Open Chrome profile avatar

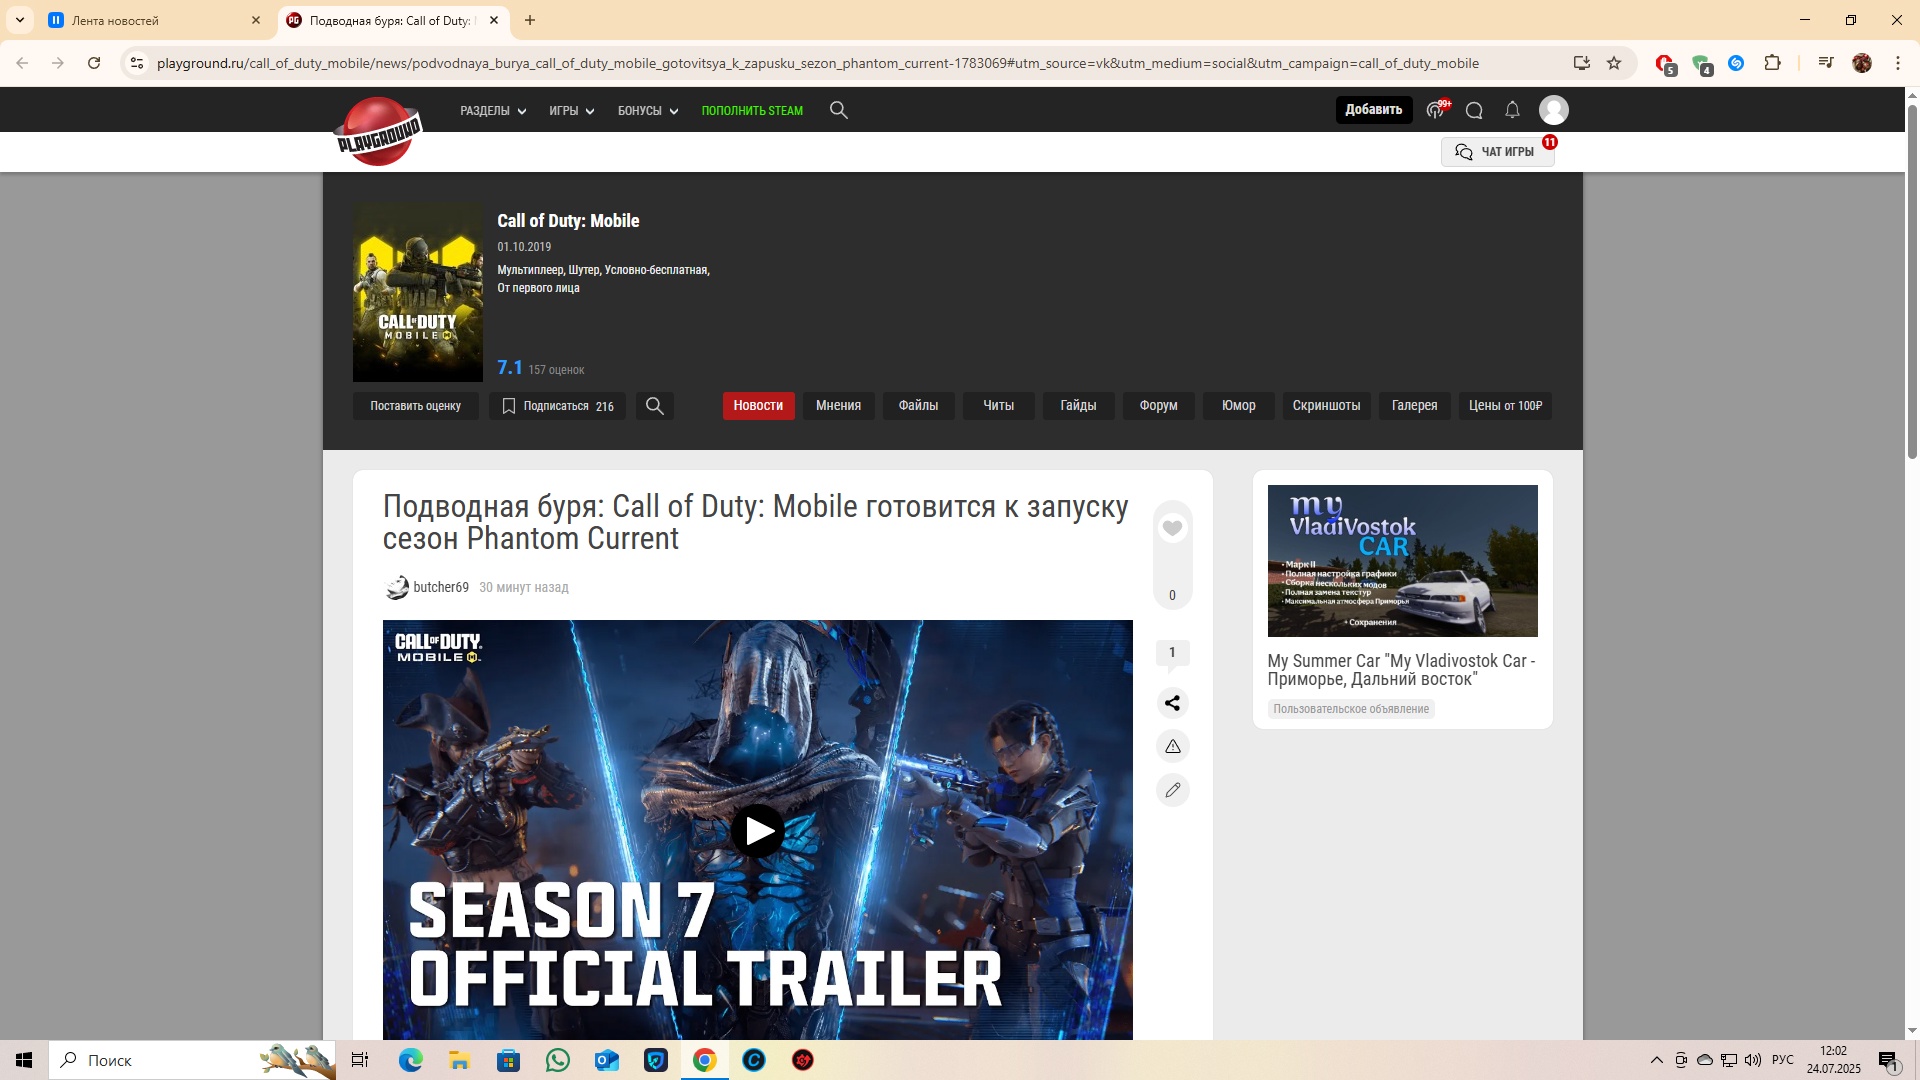click(1862, 63)
